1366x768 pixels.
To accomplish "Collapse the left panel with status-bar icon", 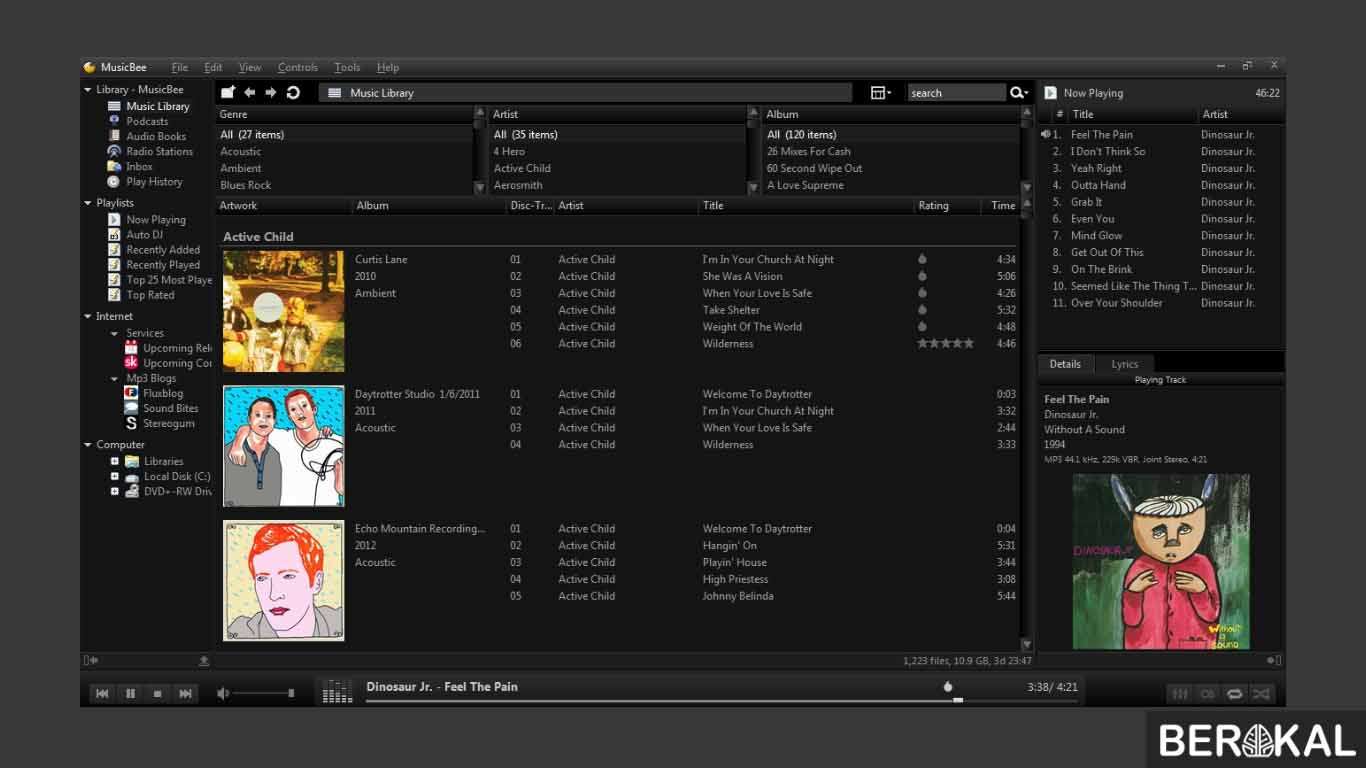I will [x=90, y=660].
